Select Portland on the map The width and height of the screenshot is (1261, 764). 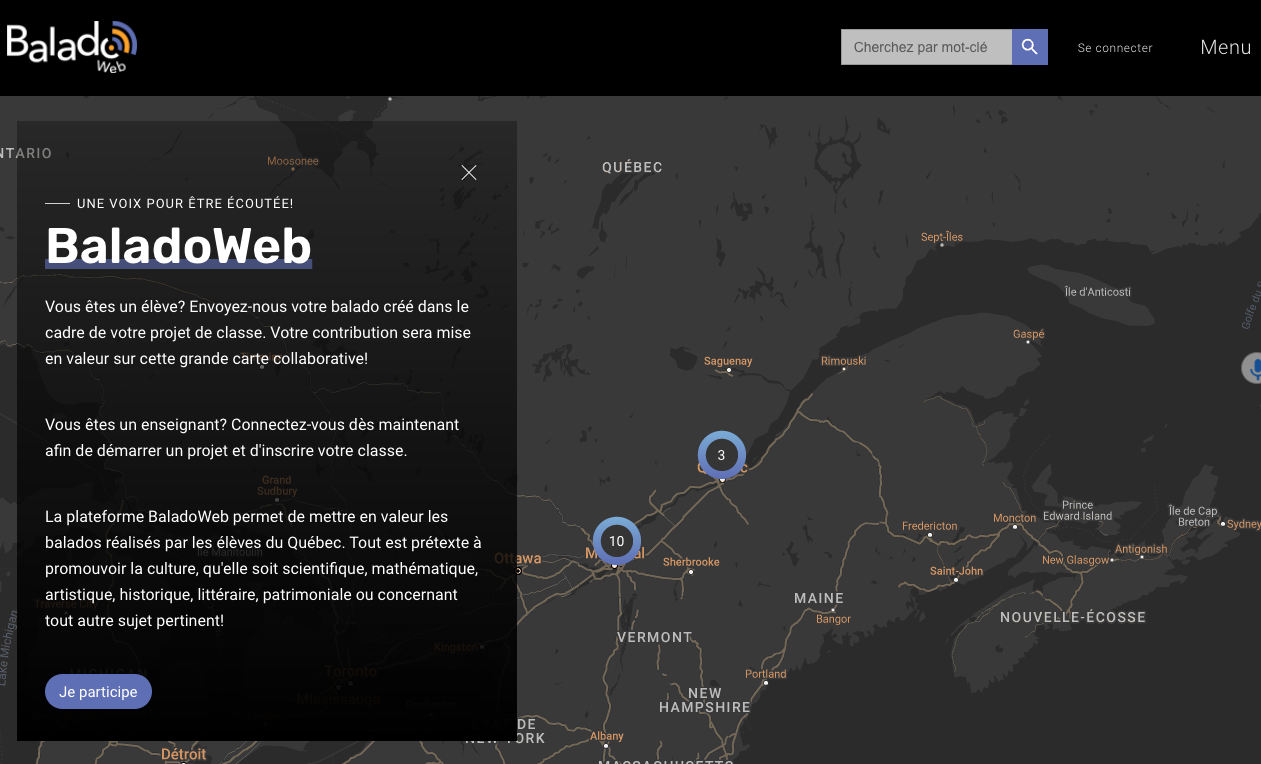coord(766,674)
